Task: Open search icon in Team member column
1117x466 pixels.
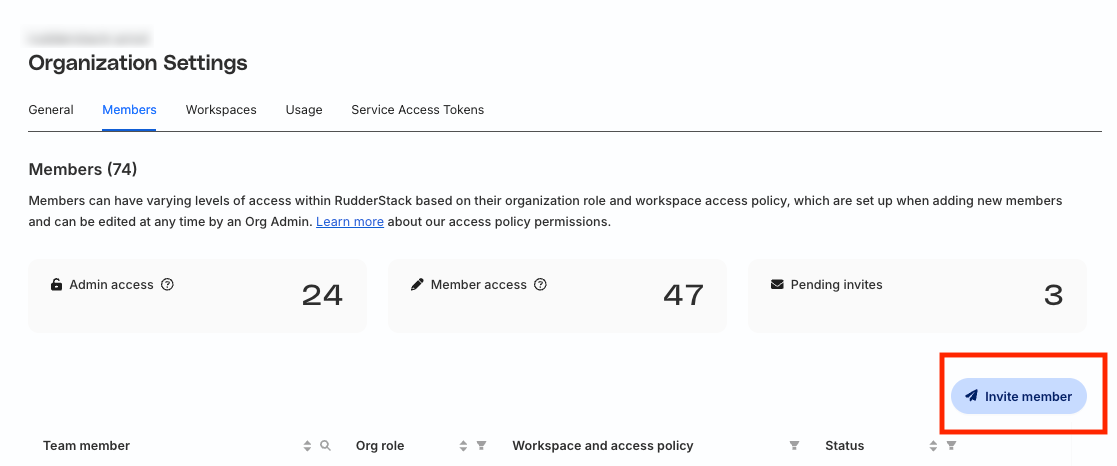Action: point(326,445)
